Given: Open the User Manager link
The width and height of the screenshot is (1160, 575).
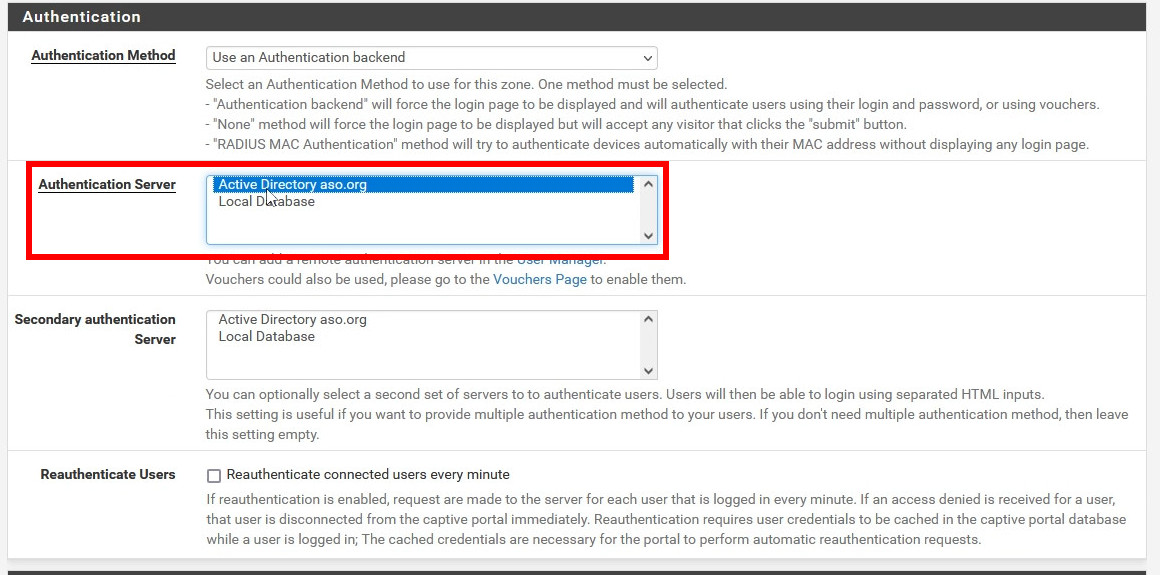Looking at the screenshot, I should click(559, 261).
